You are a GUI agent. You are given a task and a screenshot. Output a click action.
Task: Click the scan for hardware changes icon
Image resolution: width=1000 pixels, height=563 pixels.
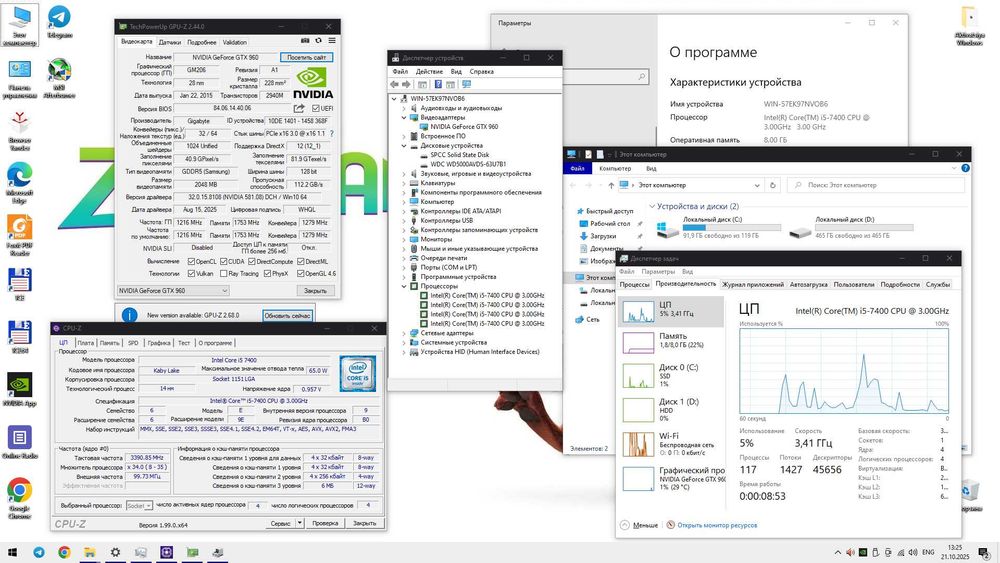[467, 84]
